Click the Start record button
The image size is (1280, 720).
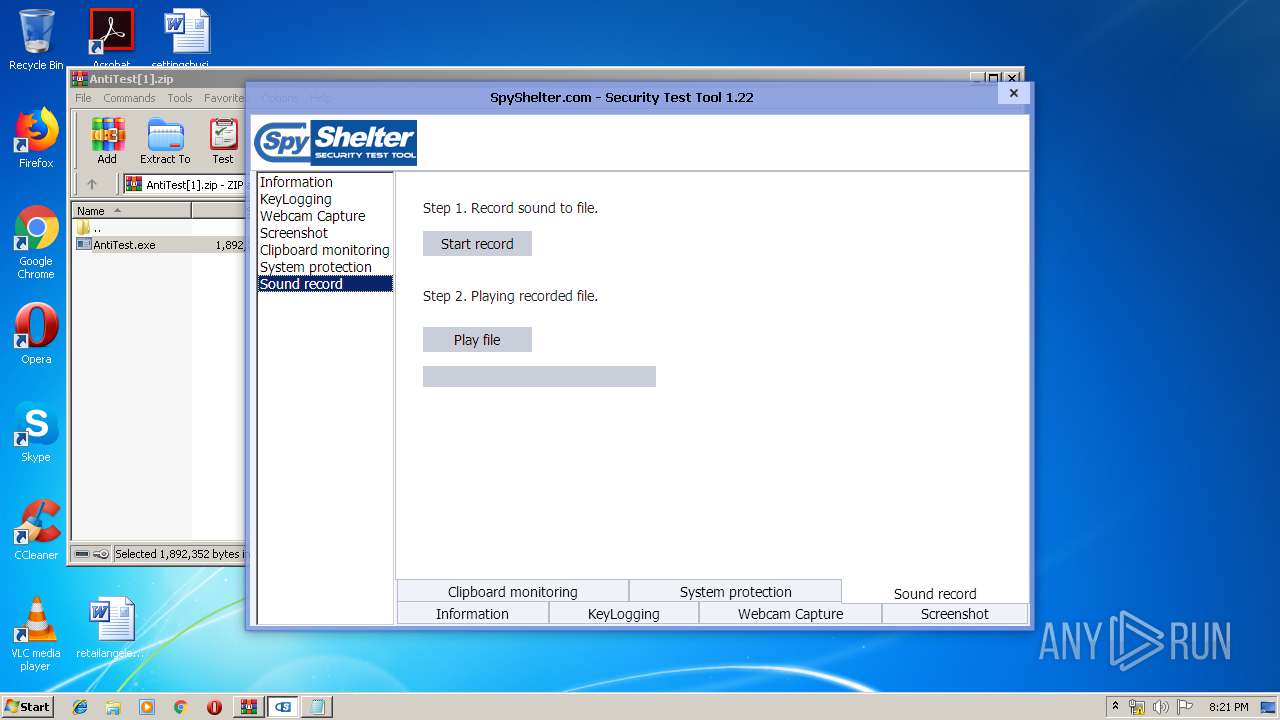point(477,244)
